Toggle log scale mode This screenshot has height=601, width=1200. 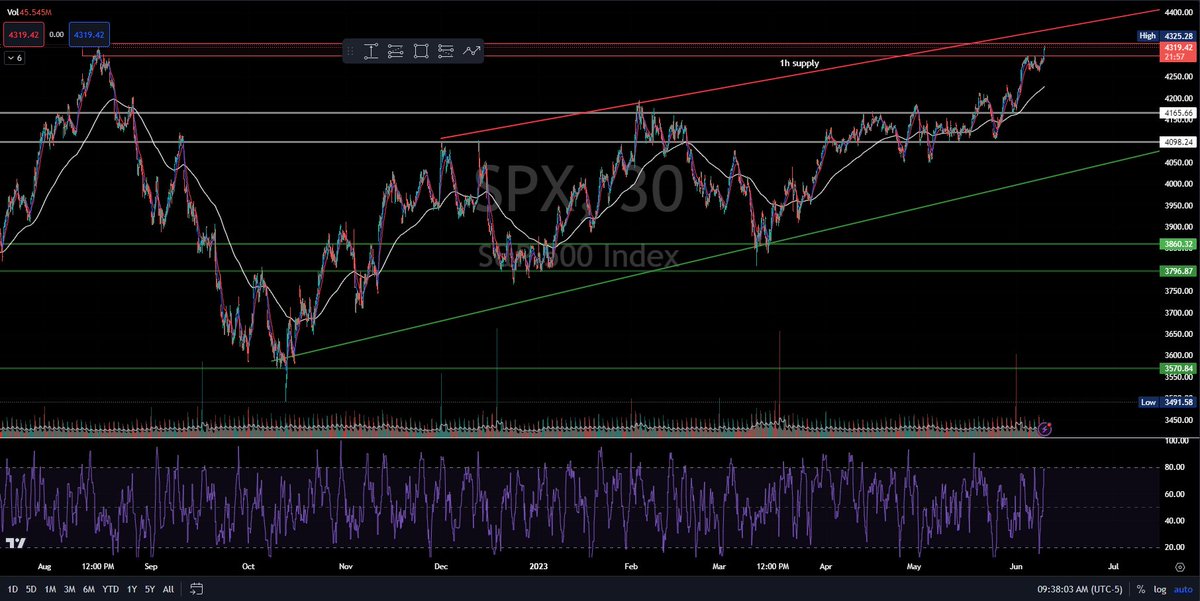pos(1160,589)
